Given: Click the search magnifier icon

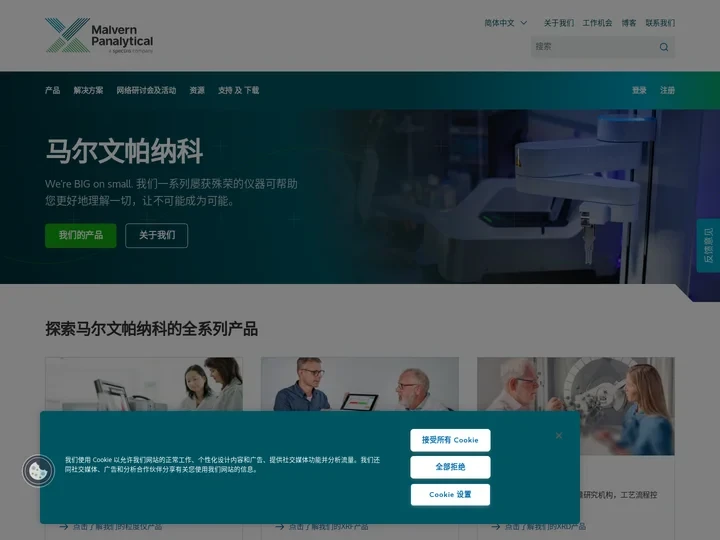Looking at the screenshot, I should coord(664,47).
